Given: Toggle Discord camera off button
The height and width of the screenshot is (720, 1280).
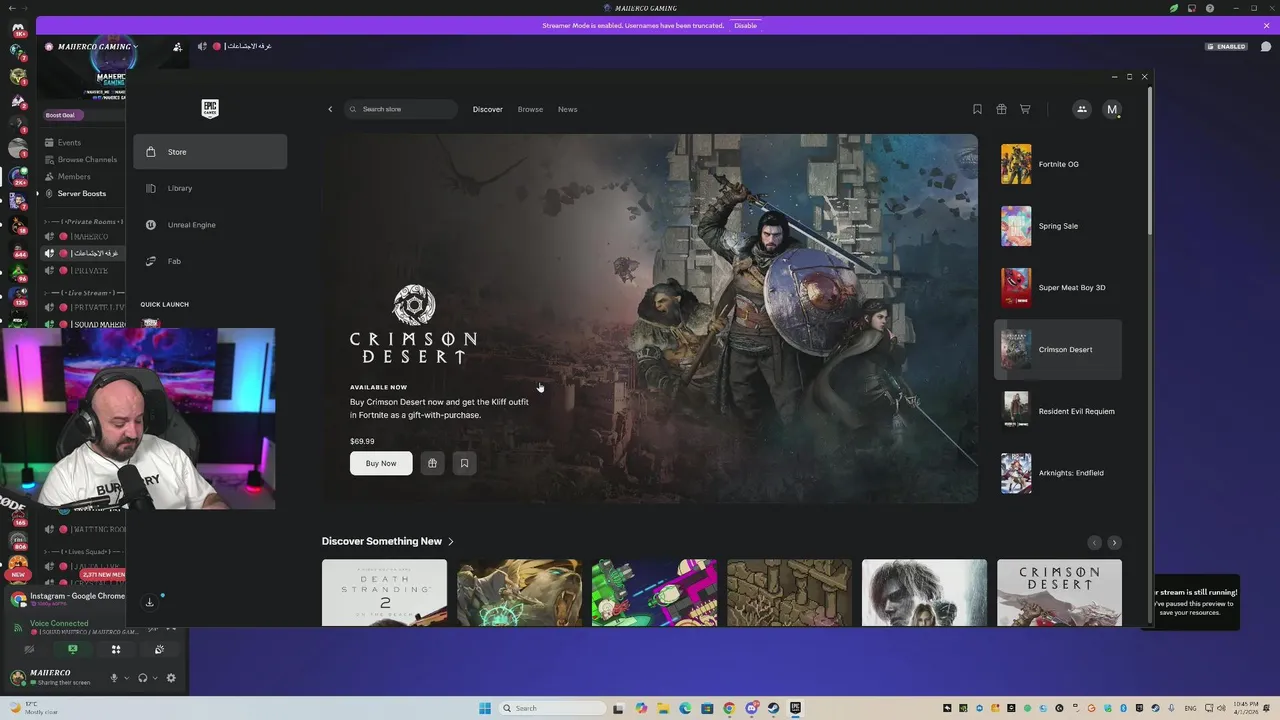Looking at the screenshot, I should coord(29,649).
